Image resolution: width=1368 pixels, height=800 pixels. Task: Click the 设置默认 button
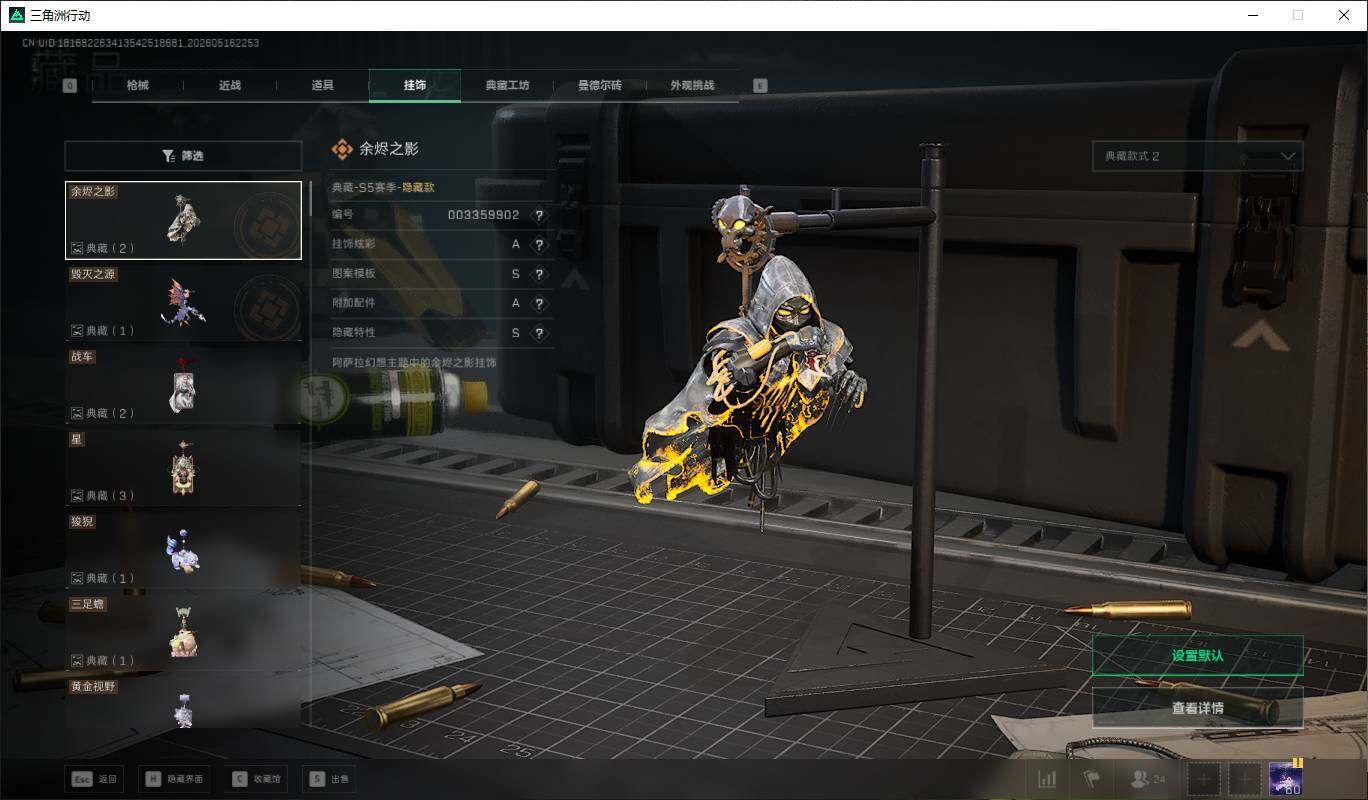(x=1197, y=656)
